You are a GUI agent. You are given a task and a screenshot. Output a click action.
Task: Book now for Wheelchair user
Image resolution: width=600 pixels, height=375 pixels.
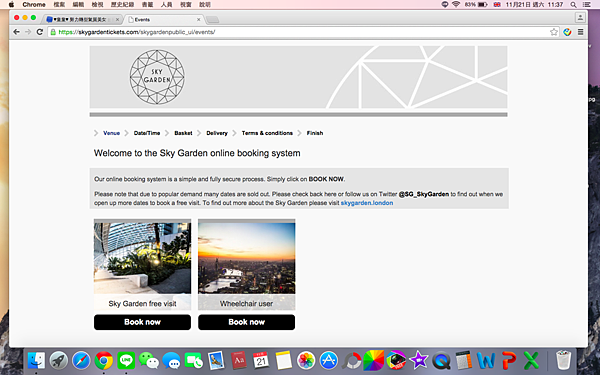coord(246,322)
